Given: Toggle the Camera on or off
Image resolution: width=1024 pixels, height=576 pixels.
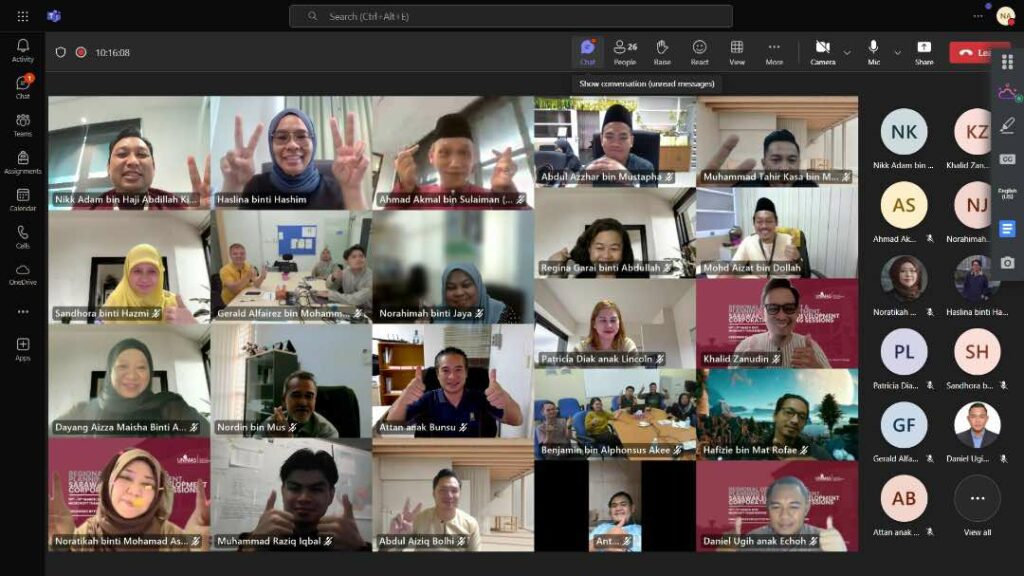Looking at the screenshot, I should pyautogui.click(x=822, y=51).
